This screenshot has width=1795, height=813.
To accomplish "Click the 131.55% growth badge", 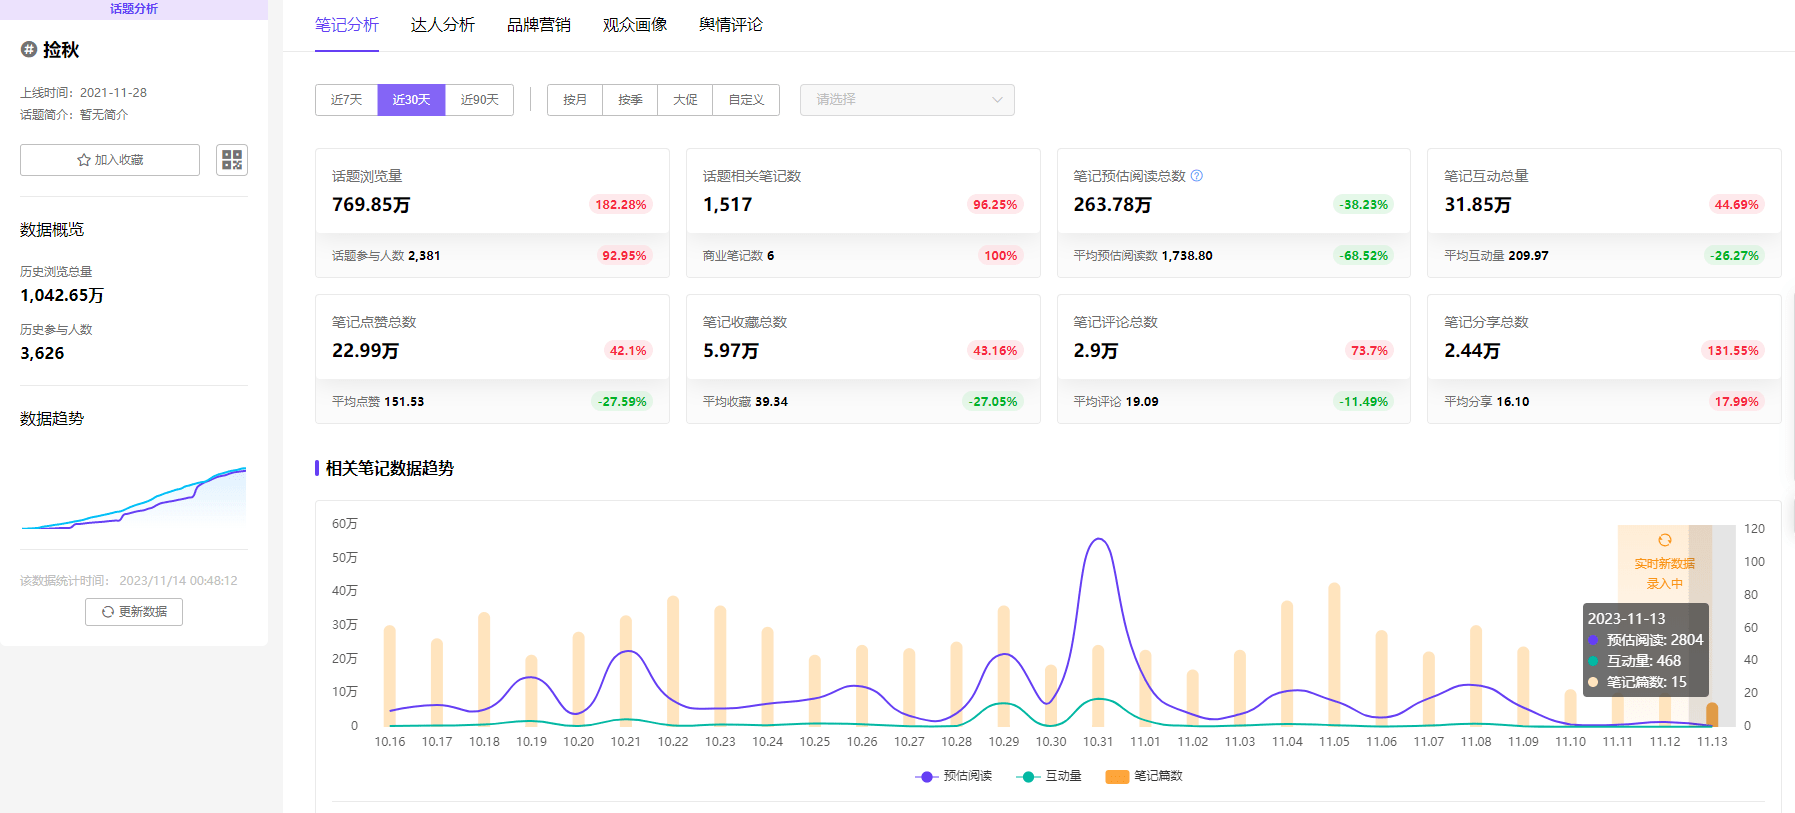I will [x=1732, y=350].
